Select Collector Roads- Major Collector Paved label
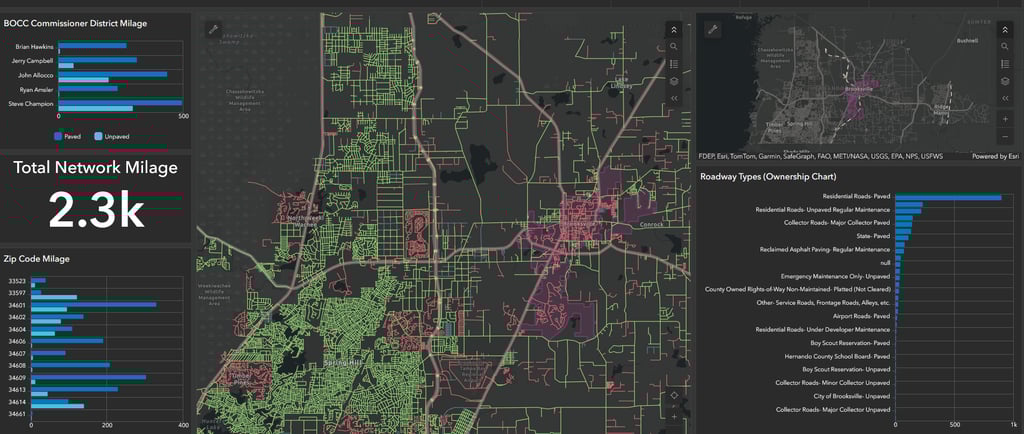Image resolution: width=1024 pixels, height=434 pixels. (837, 223)
